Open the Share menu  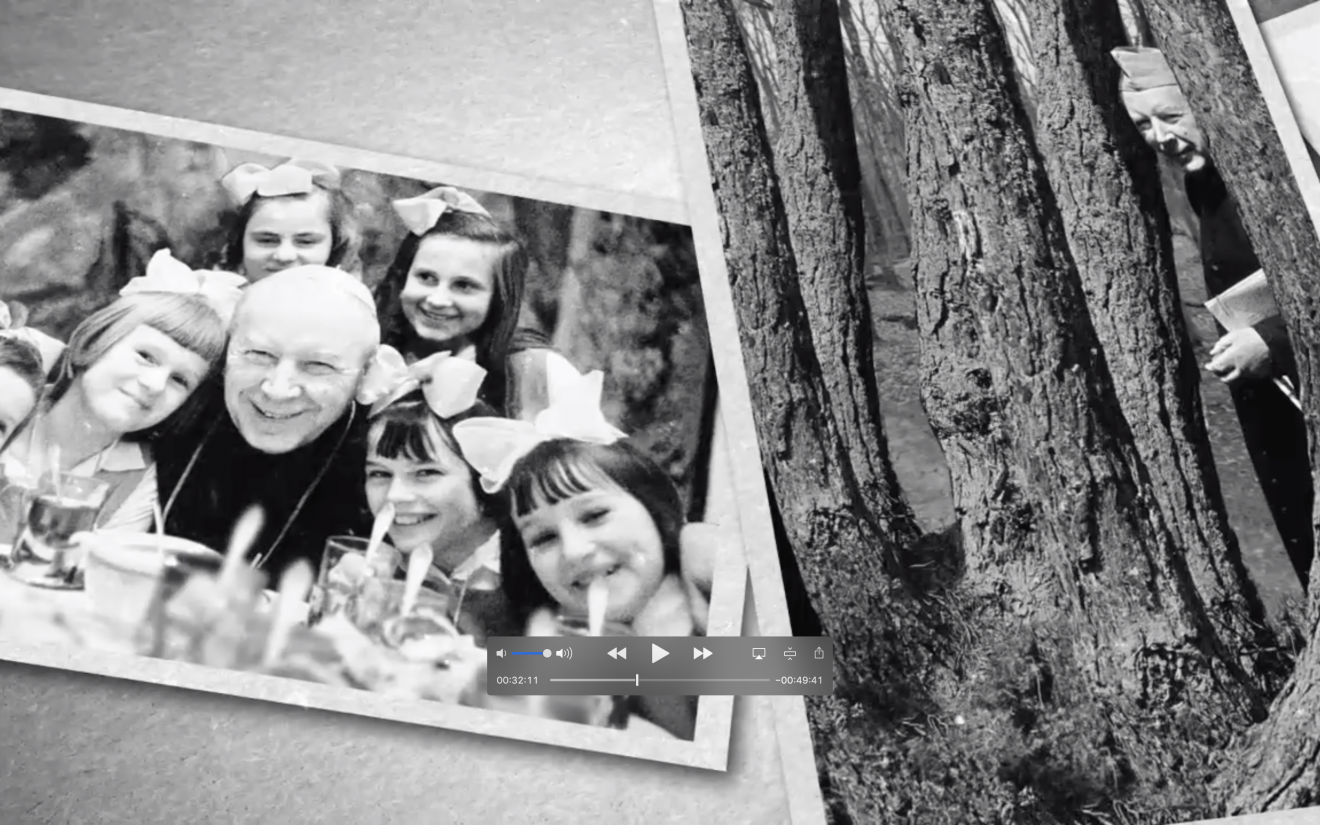pos(819,653)
